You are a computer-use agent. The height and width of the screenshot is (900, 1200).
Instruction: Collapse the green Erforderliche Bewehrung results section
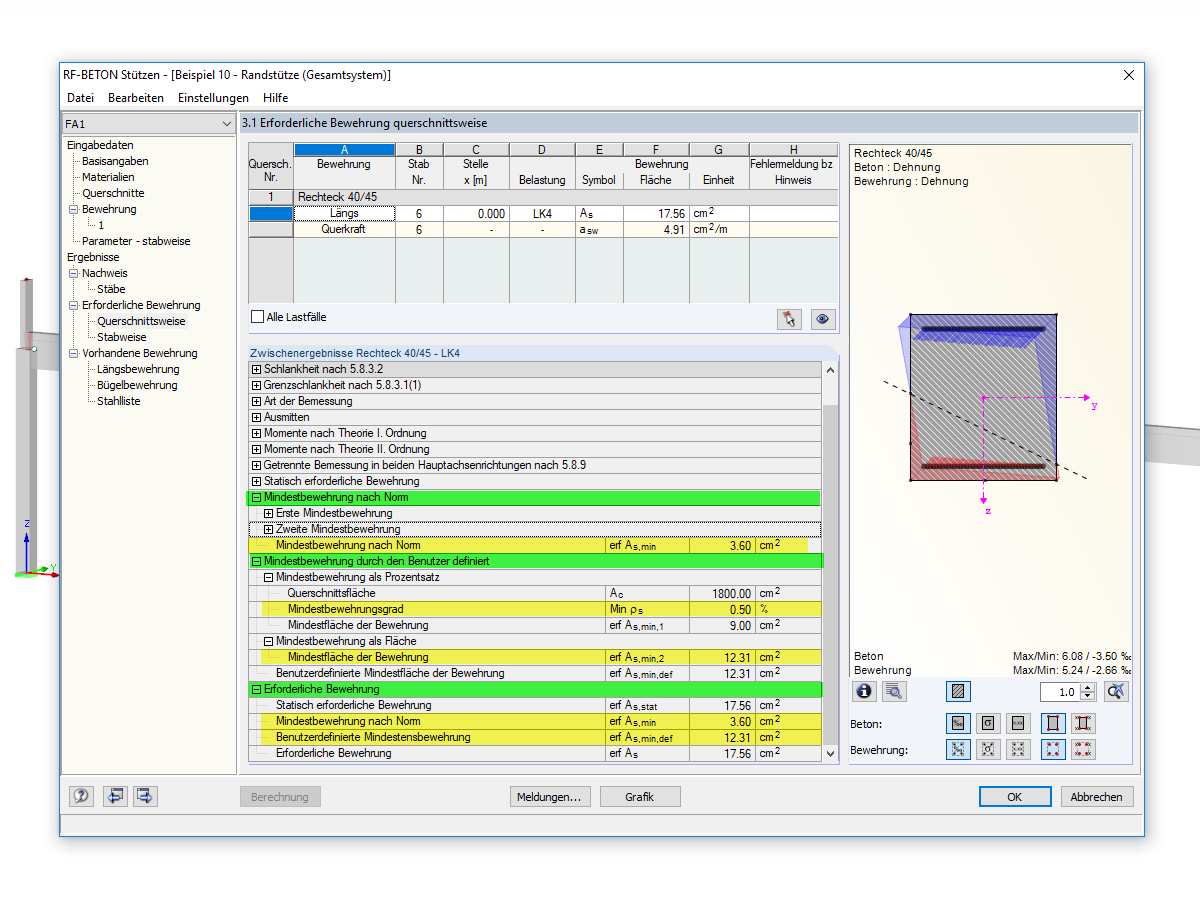pos(256,689)
